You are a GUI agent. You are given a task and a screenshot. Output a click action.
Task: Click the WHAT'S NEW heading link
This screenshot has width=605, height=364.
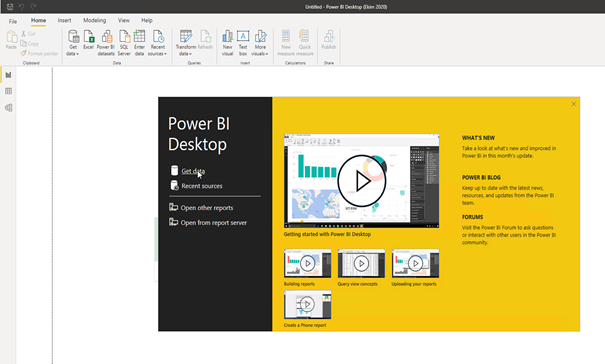478,138
